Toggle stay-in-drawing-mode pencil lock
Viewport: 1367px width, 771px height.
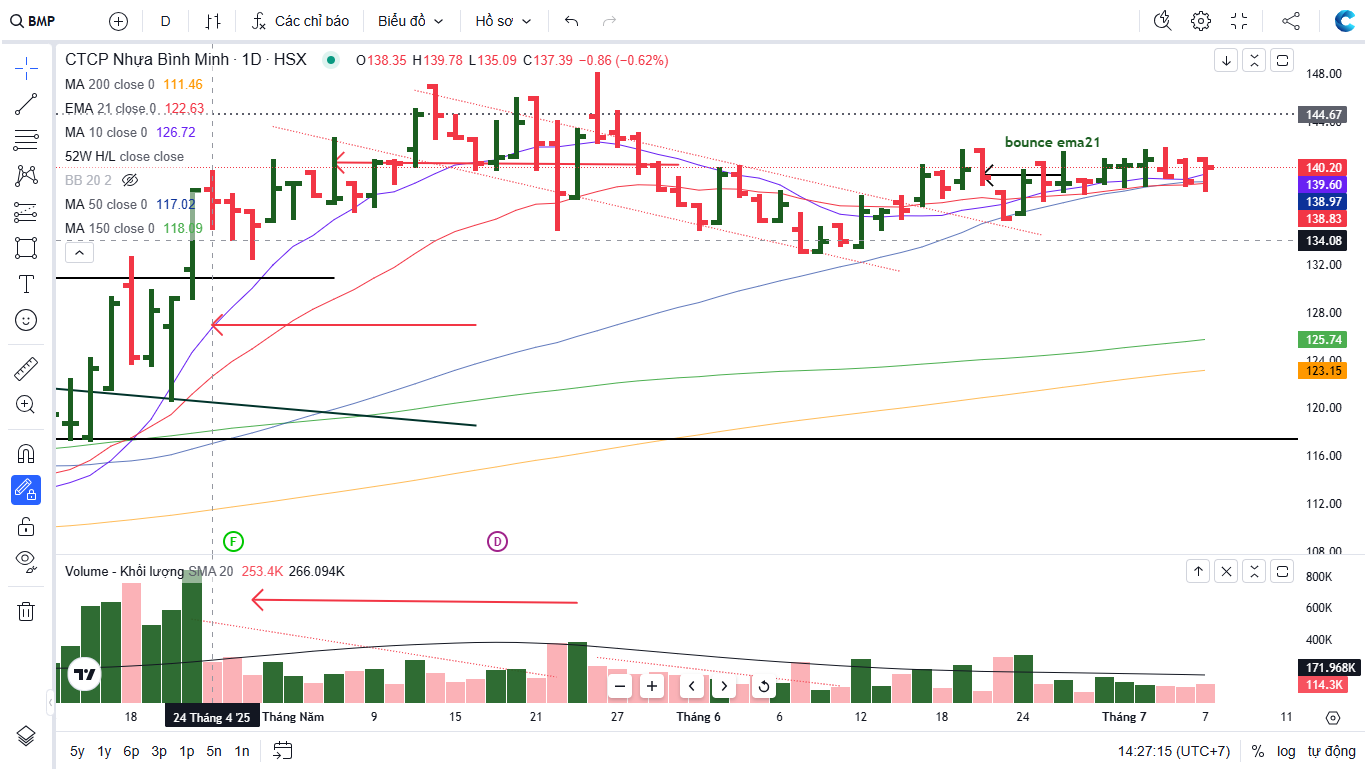[x=26, y=490]
